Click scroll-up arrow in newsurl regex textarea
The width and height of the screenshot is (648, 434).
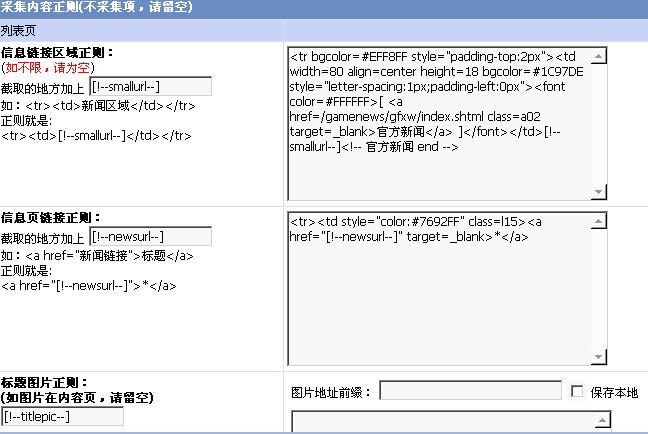coord(599,219)
